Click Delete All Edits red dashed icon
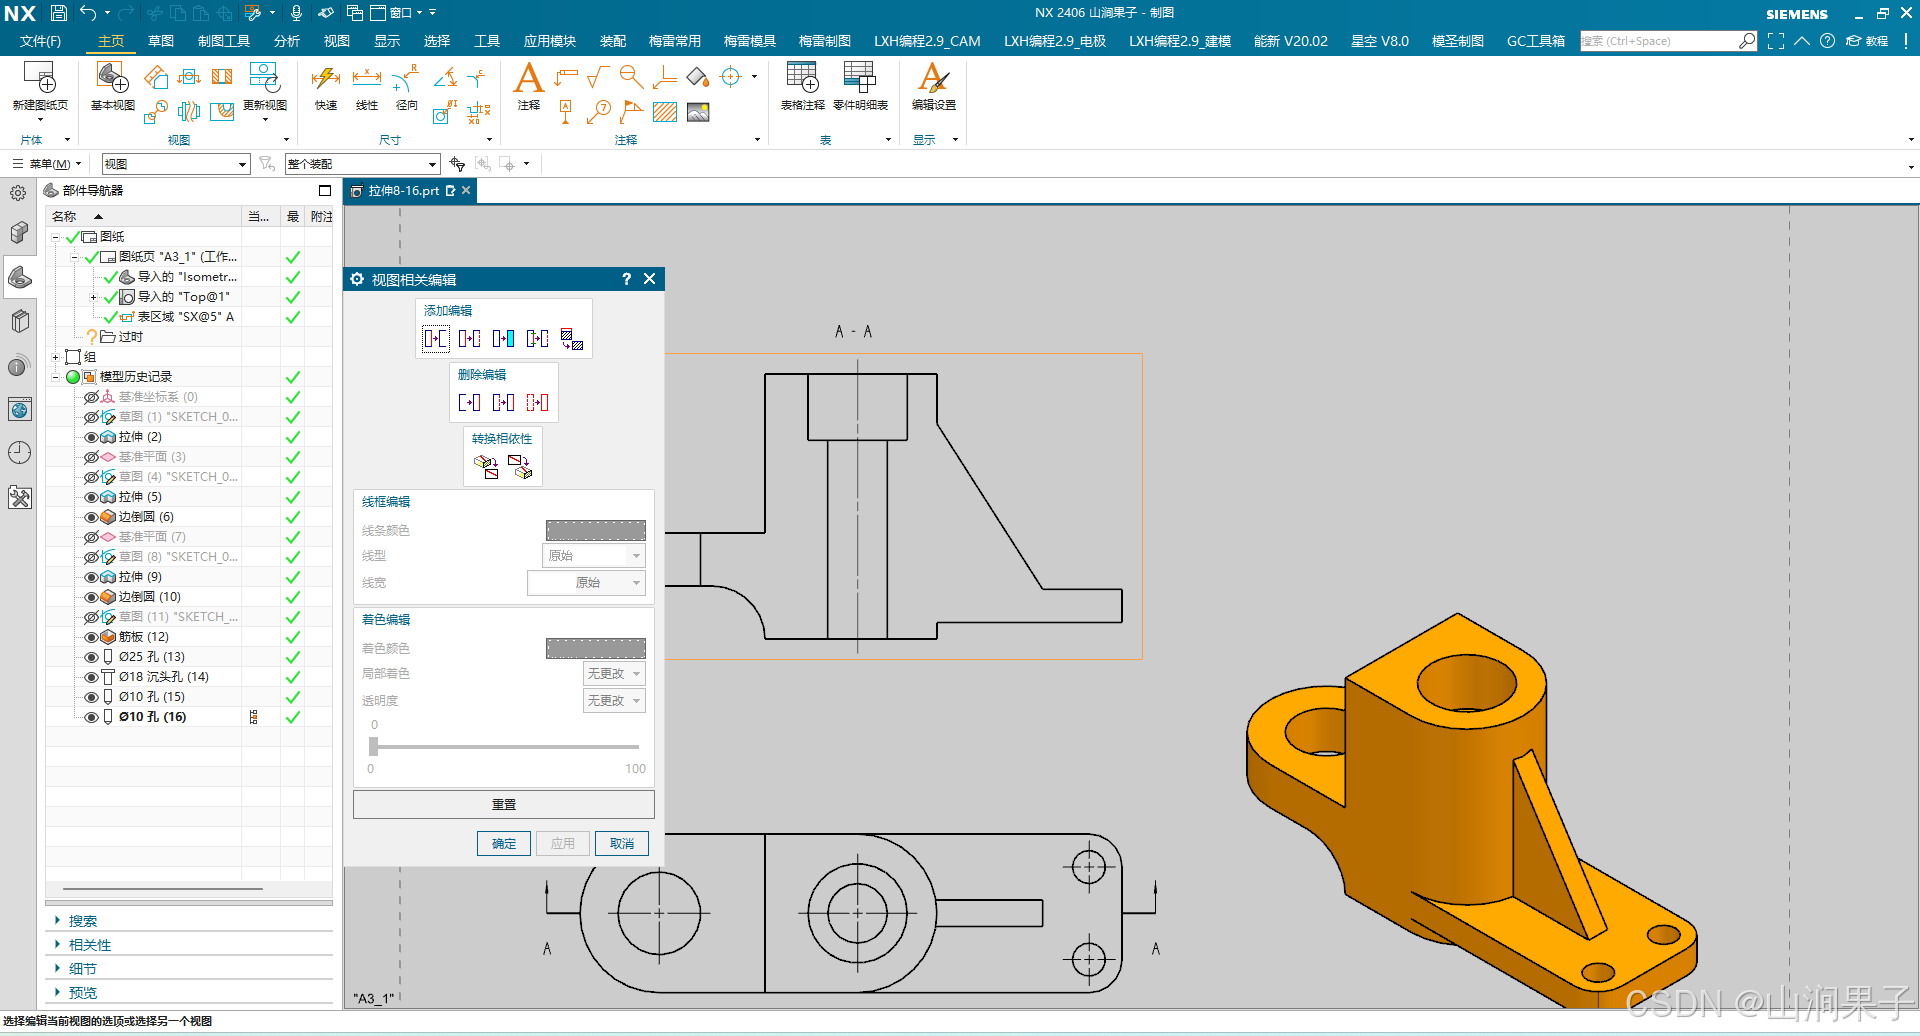This screenshot has width=1920, height=1036. click(x=537, y=402)
